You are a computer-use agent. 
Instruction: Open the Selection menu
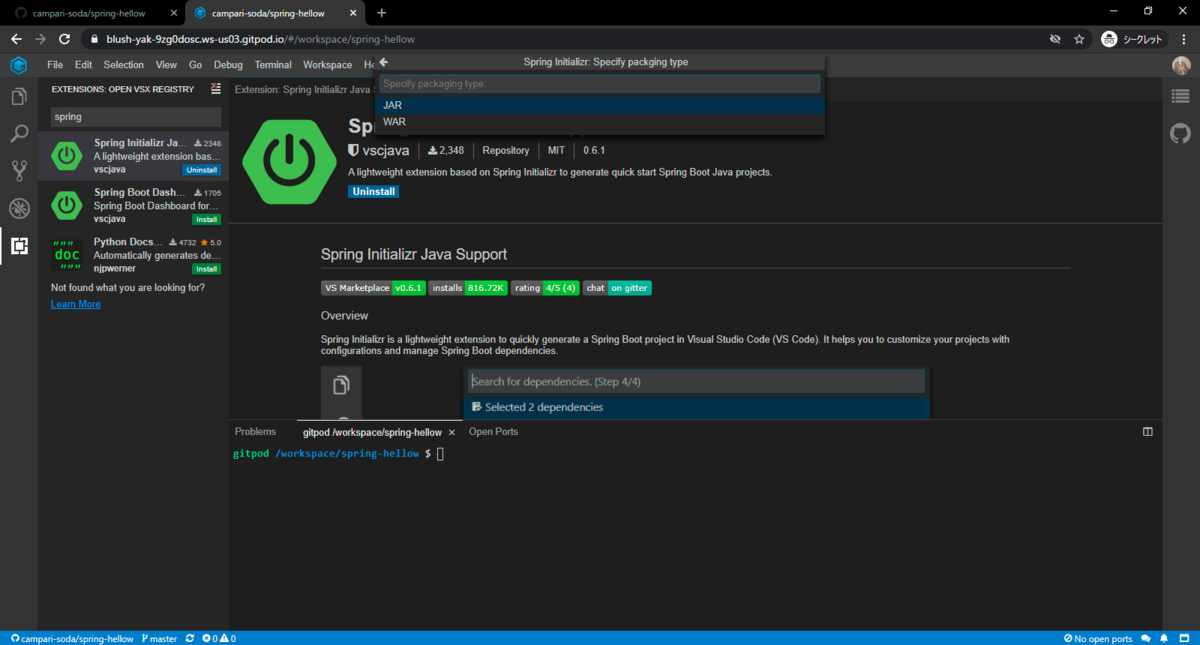[x=124, y=65]
